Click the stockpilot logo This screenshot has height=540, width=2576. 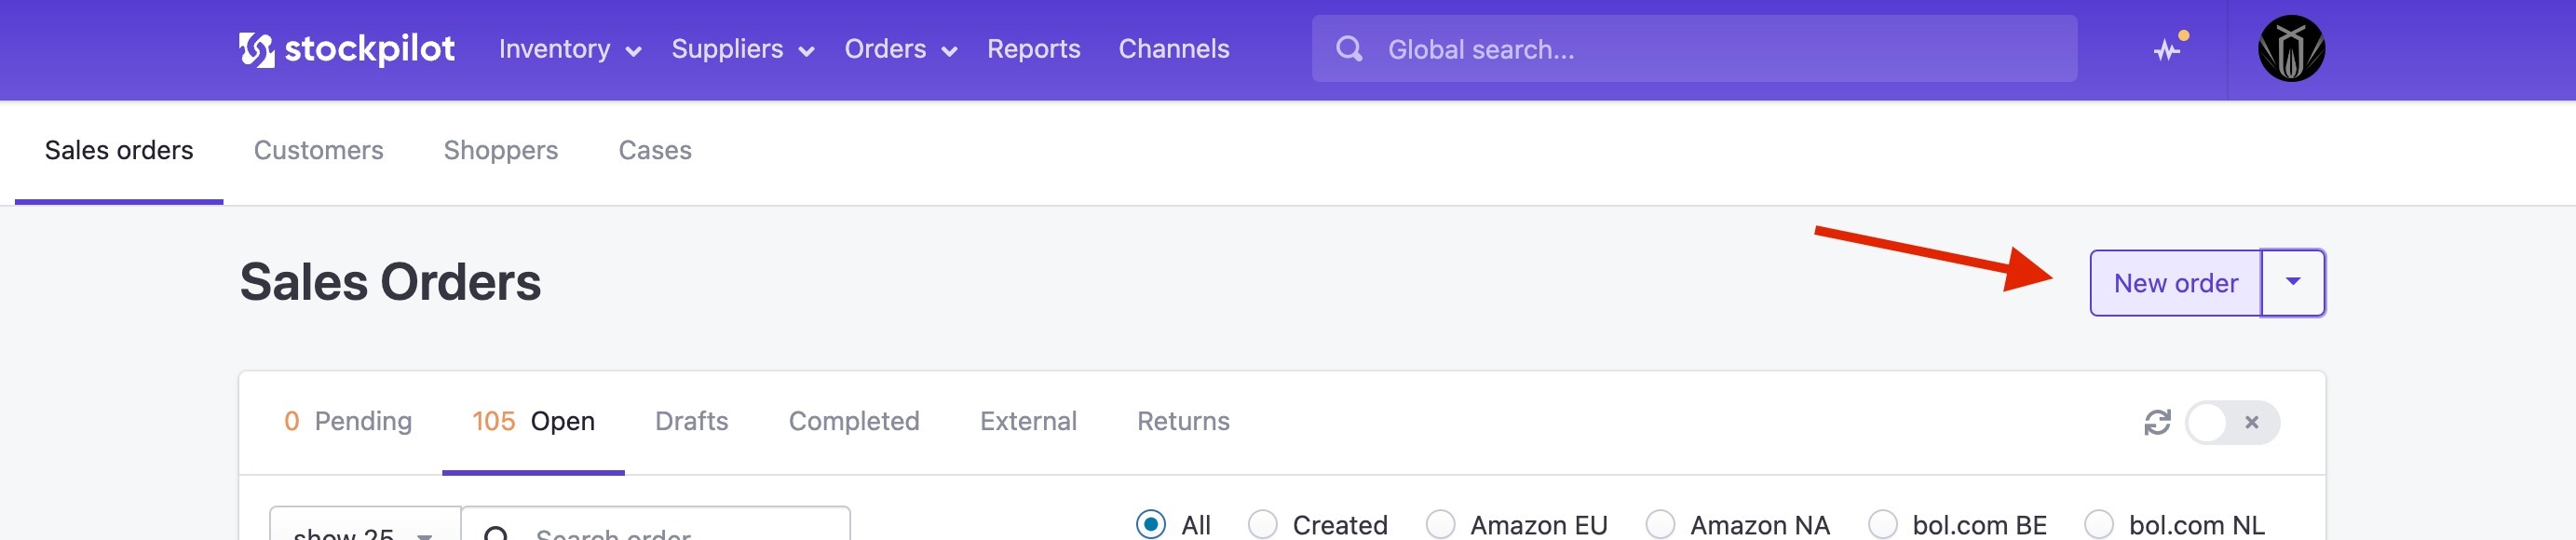coord(346,49)
